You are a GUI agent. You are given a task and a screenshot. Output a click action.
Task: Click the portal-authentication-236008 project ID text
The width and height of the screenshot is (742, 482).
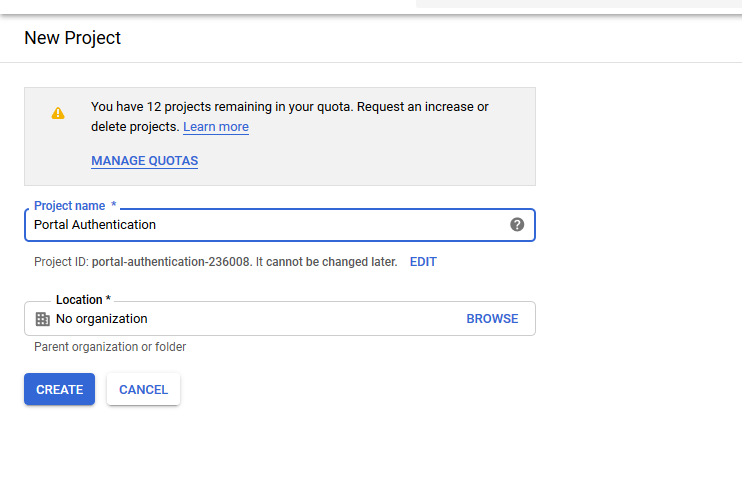[171, 262]
